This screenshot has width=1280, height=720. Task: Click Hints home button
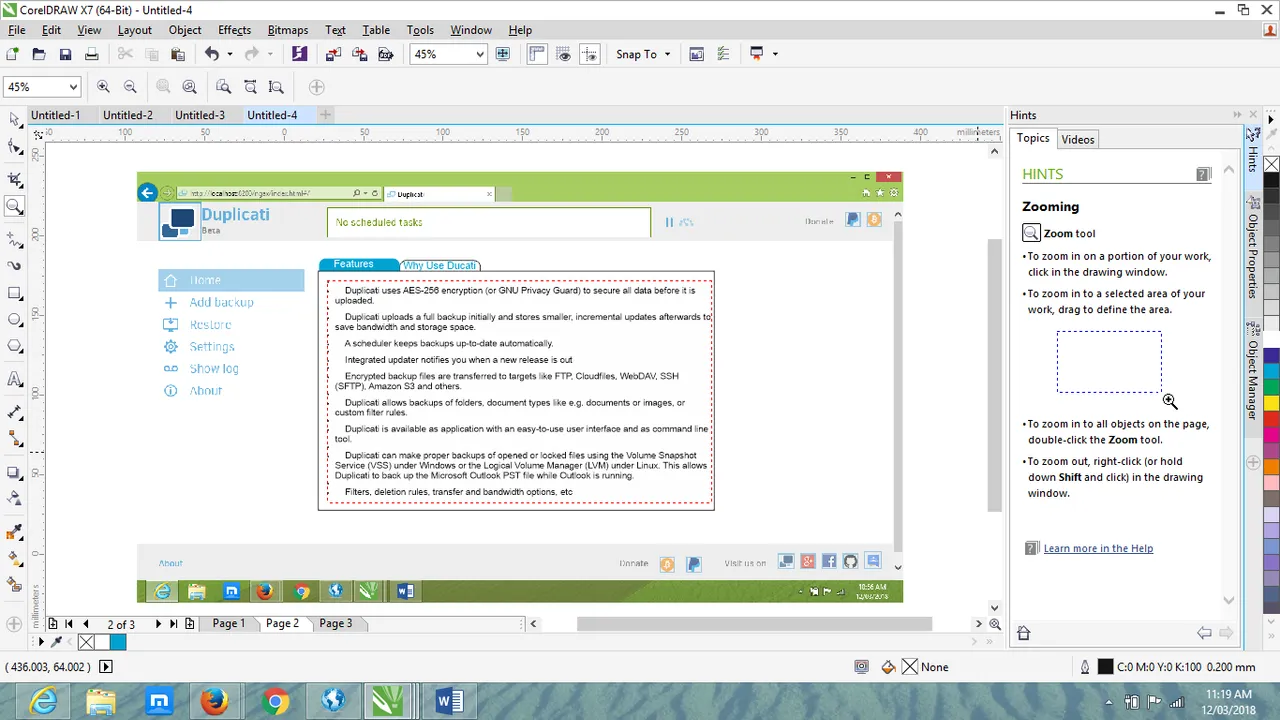click(x=1023, y=632)
